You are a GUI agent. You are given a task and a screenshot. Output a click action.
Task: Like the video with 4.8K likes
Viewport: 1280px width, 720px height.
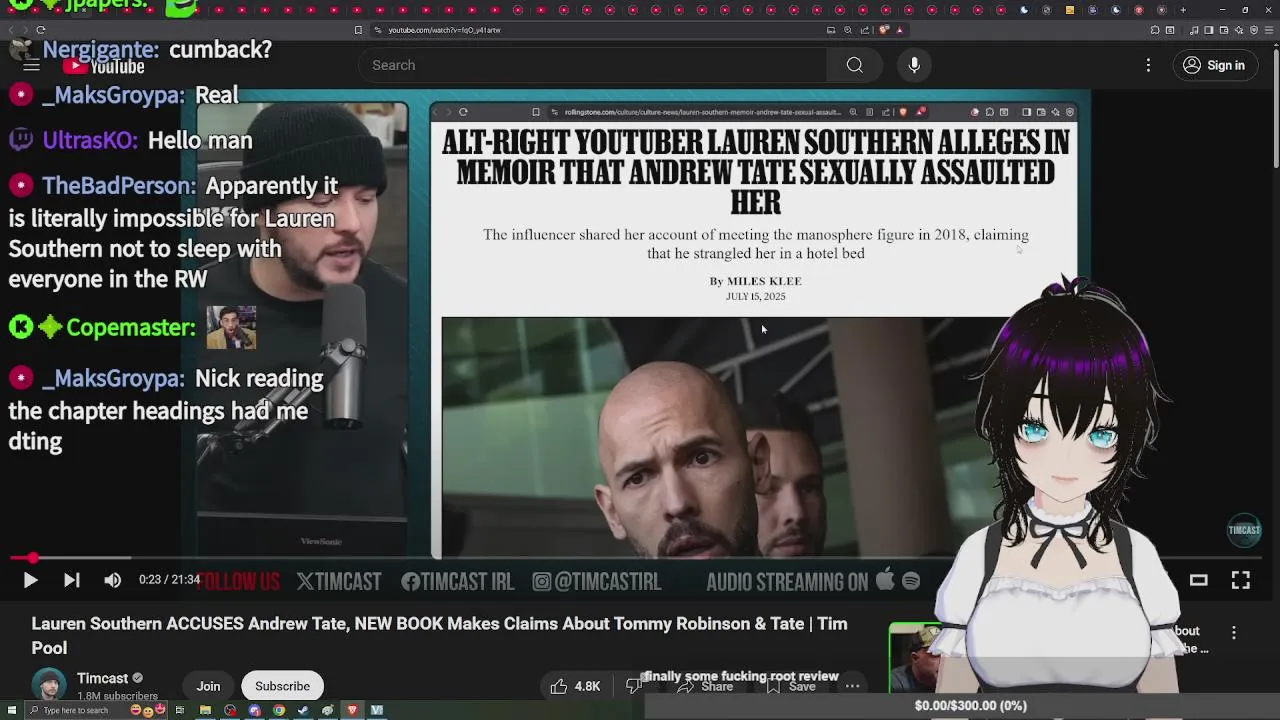click(x=576, y=686)
